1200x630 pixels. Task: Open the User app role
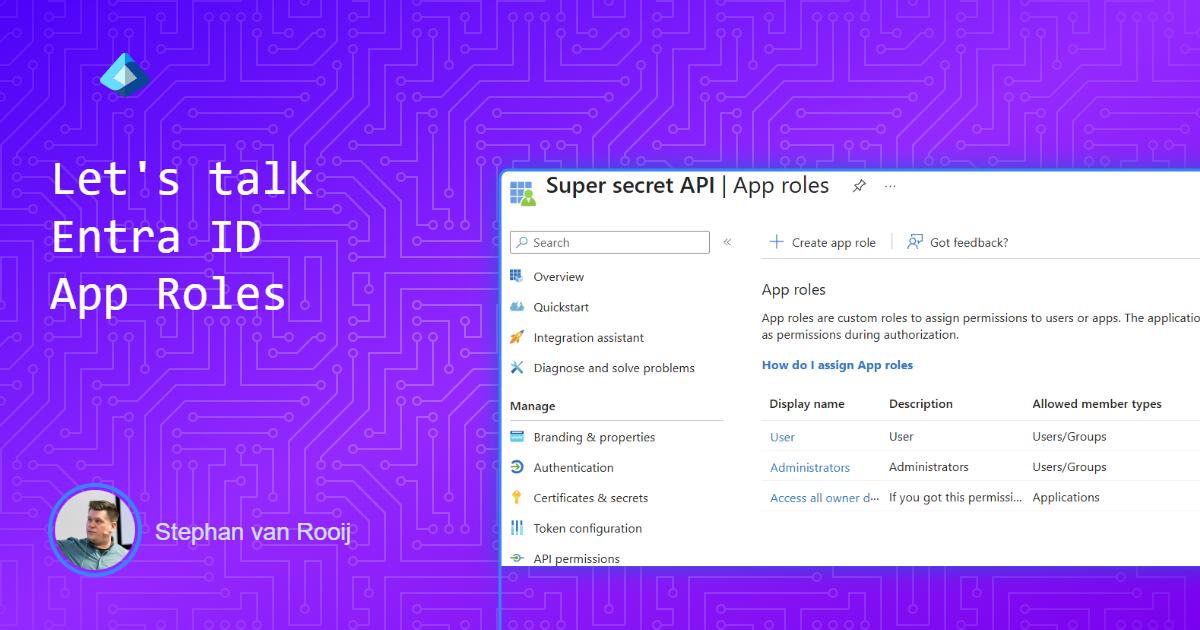pos(783,437)
